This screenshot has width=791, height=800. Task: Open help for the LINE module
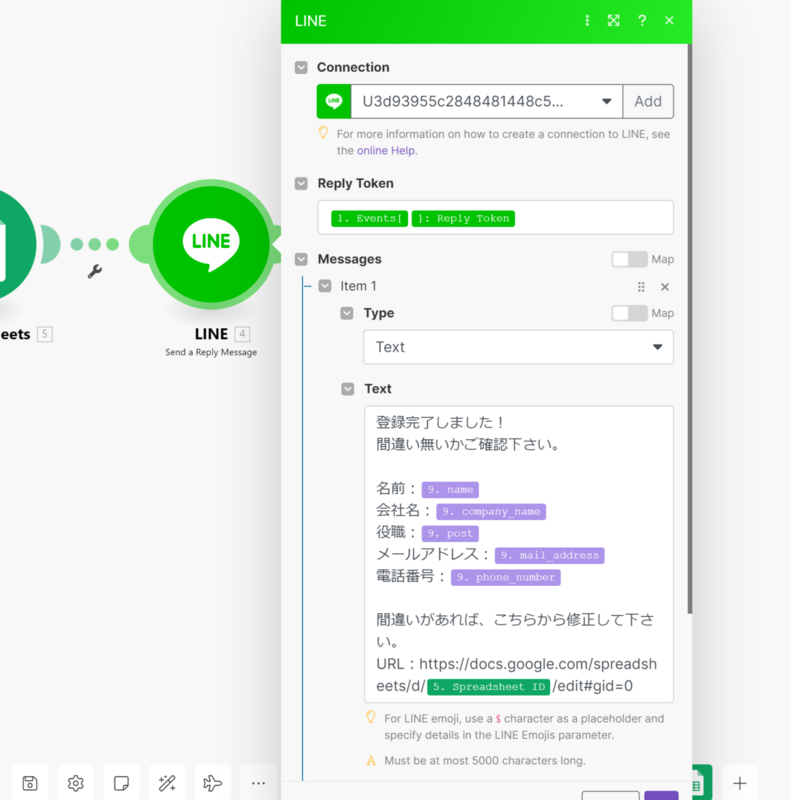click(x=642, y=20)
